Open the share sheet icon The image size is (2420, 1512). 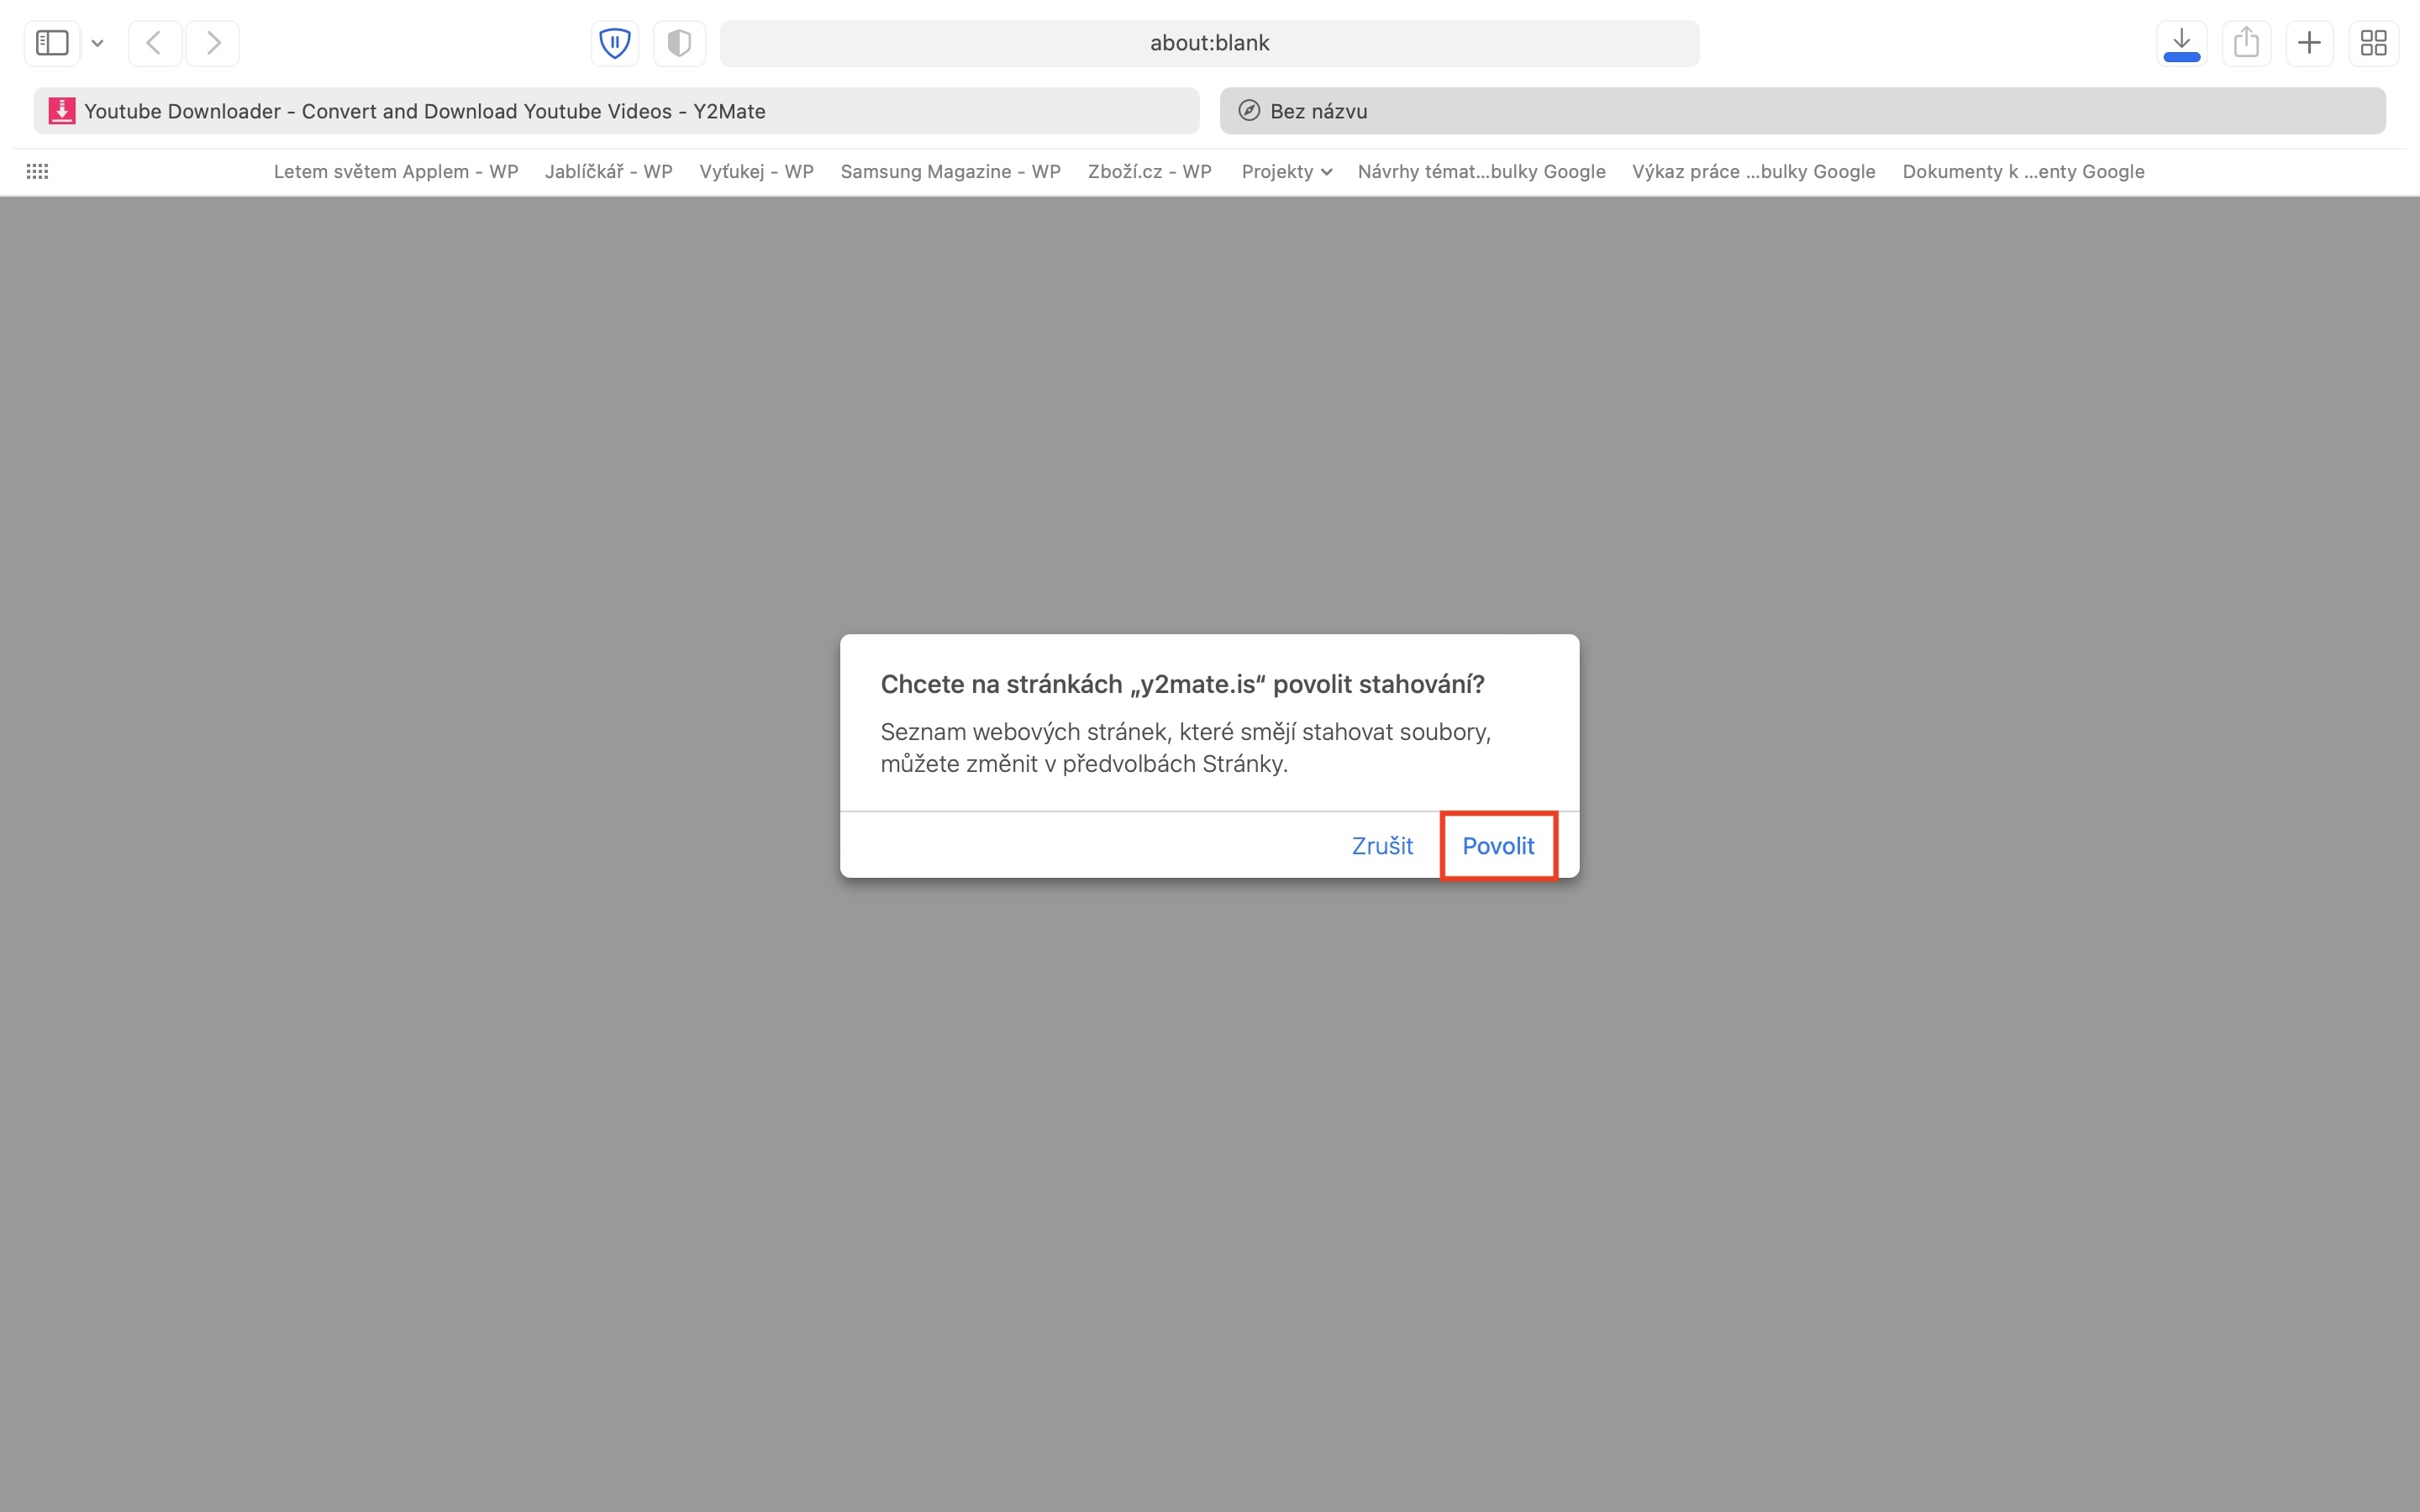(2246, 43)
